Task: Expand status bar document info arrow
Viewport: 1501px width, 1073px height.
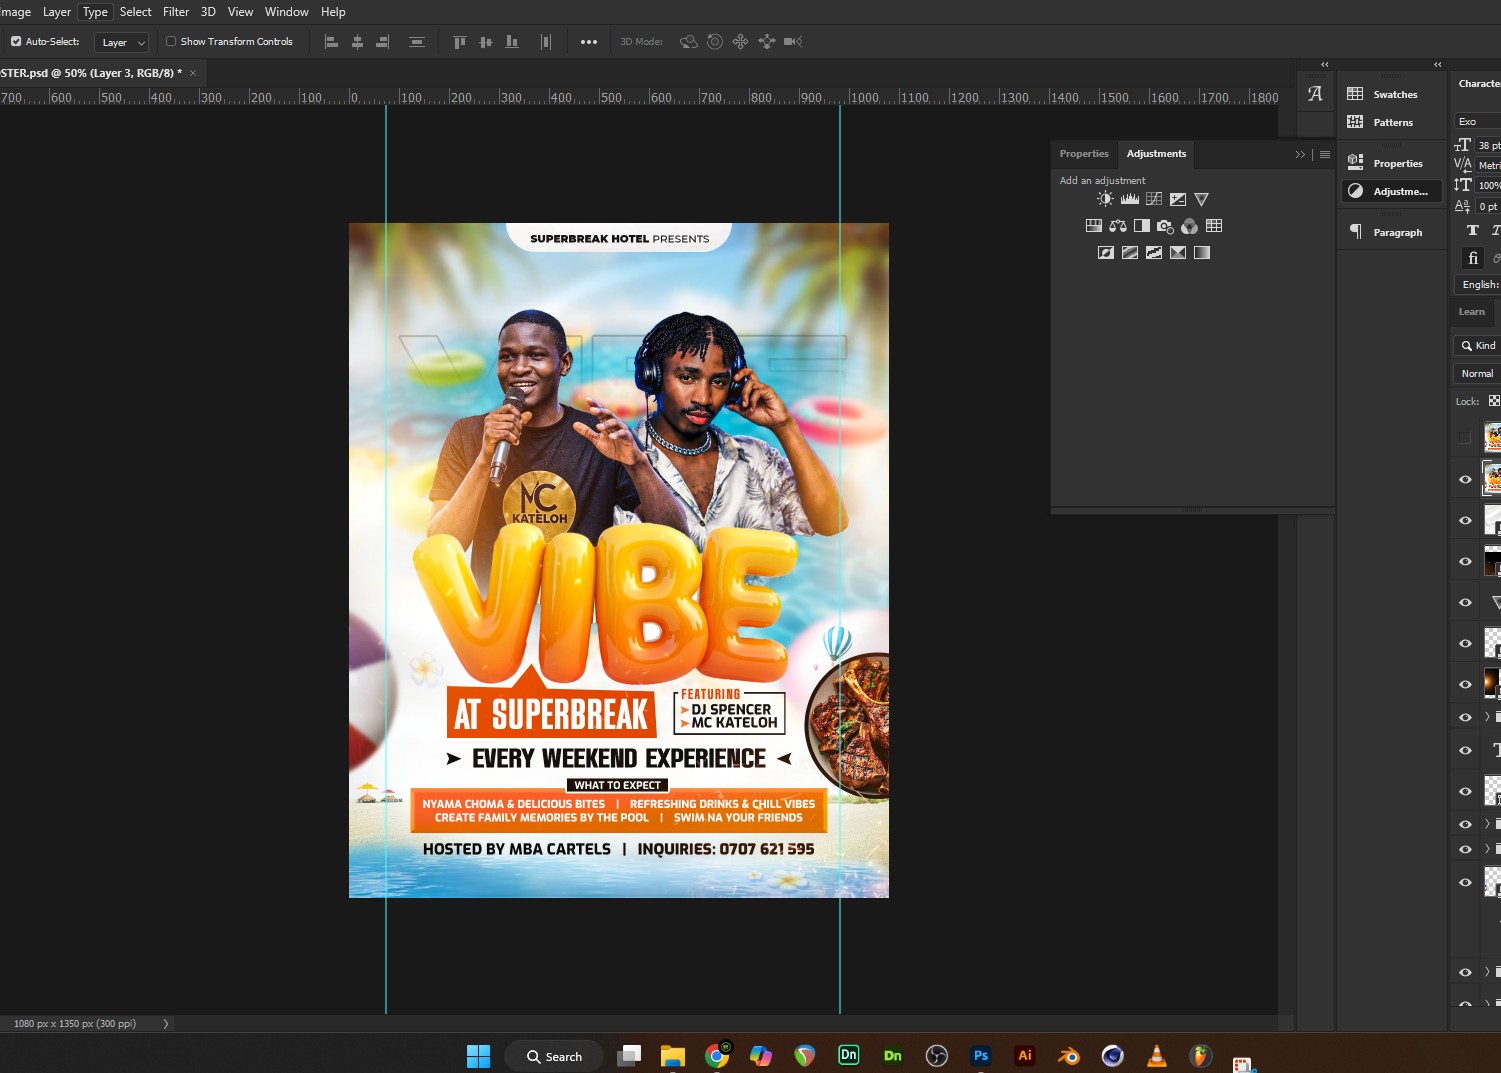Action: [166, 1024]
